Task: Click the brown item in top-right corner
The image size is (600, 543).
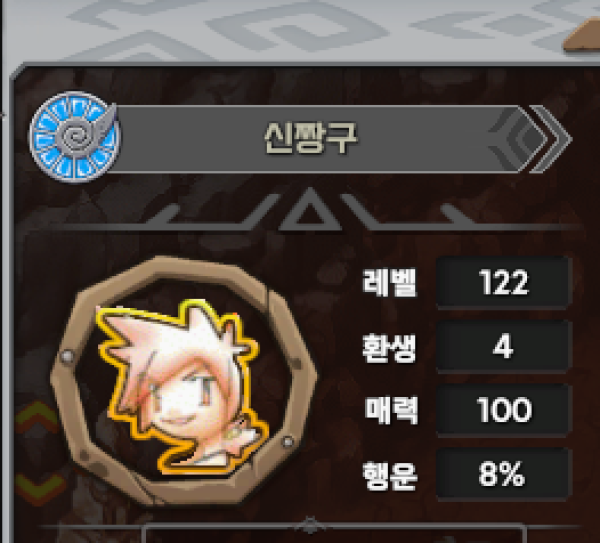Action: tap(582, 37)
